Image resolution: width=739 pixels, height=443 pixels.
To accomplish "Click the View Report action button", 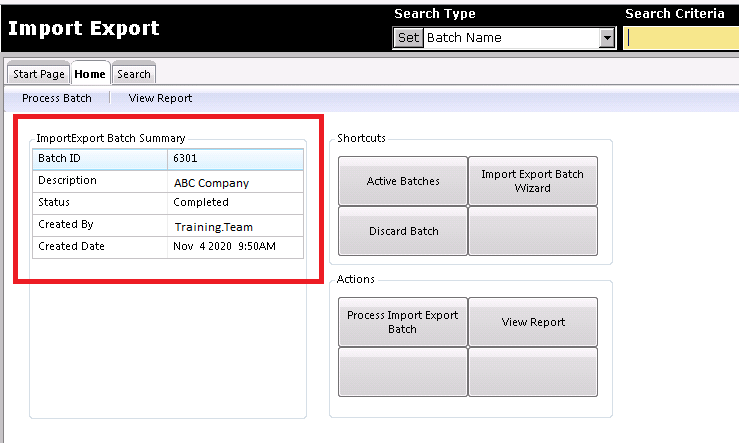I will 533,322.
